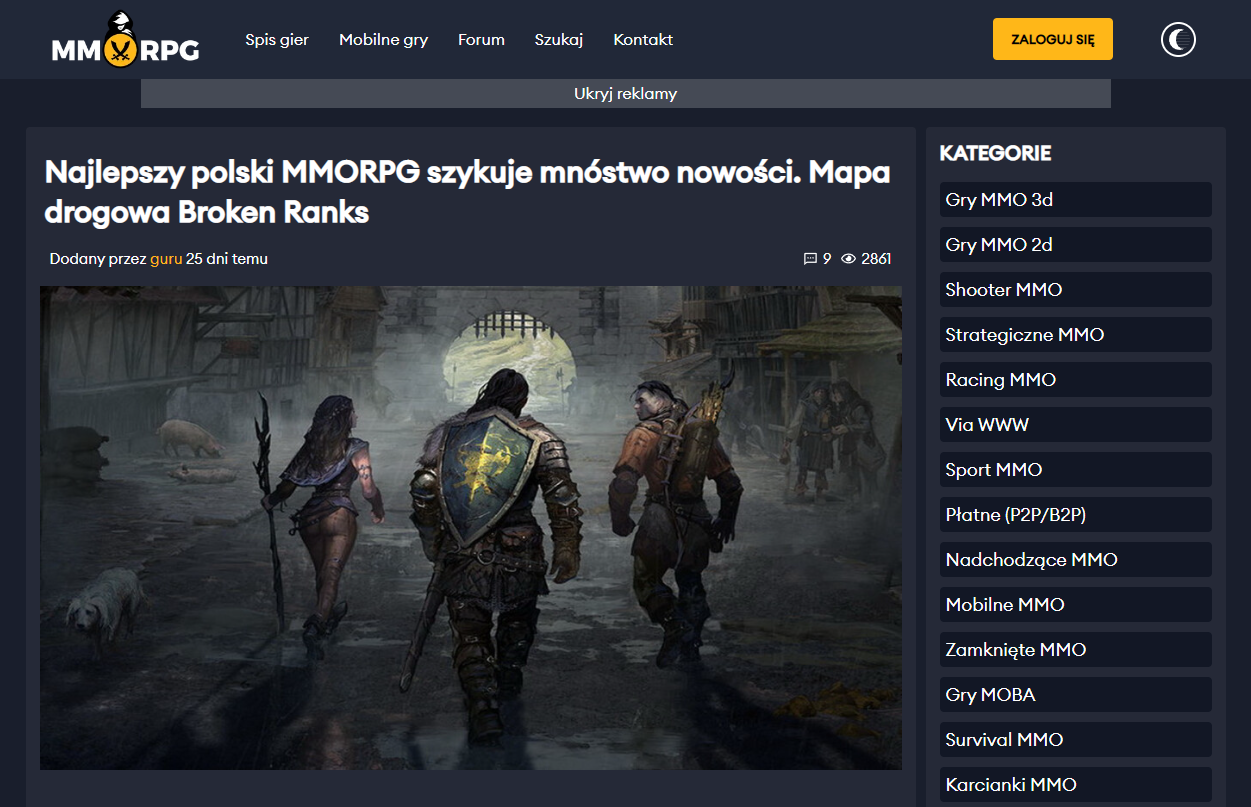
Task: Toggle dark mode moon icon
Action: 1178,39
